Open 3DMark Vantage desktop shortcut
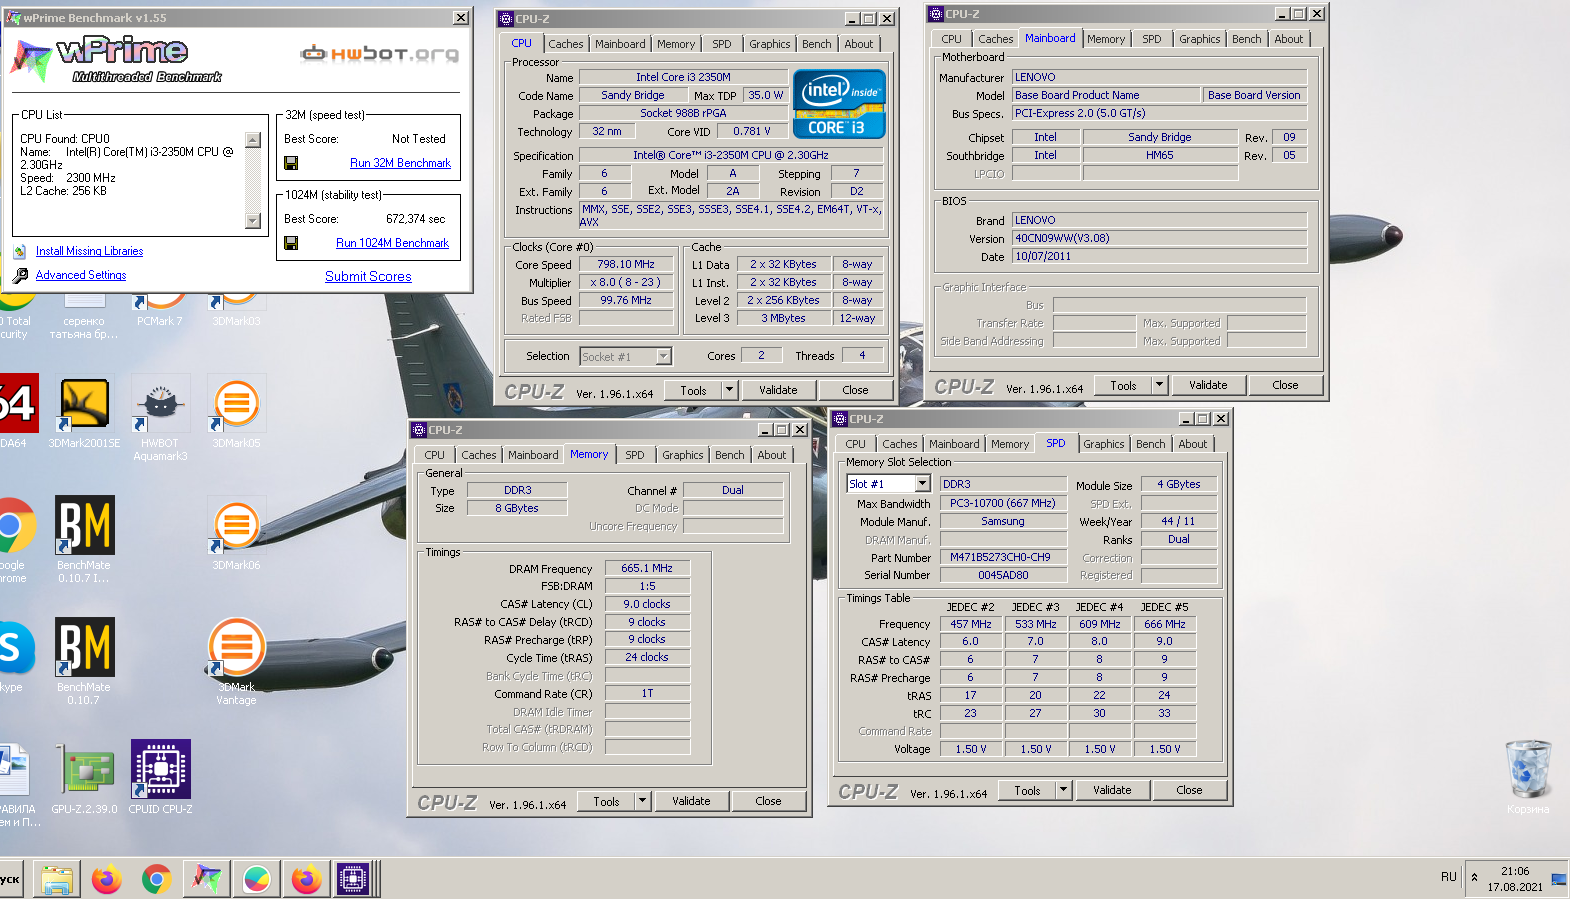 (236, 662)
